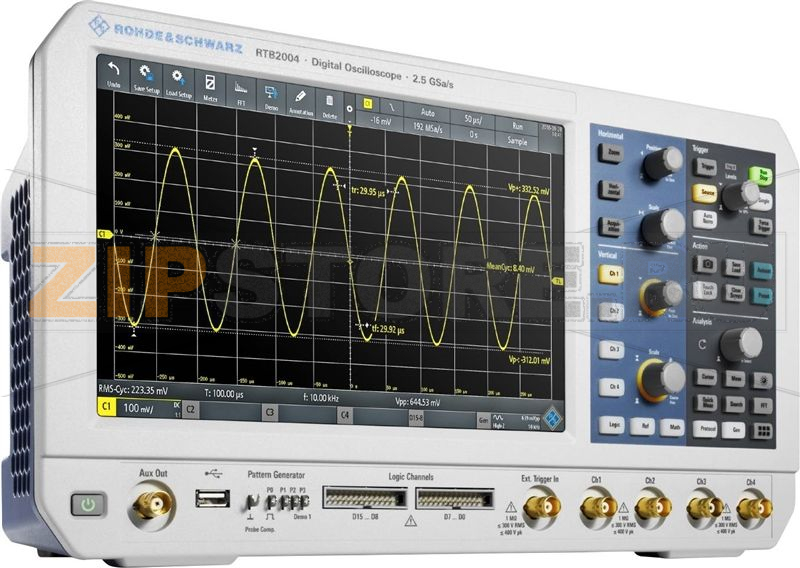Viewport: 800px width, 568px height.
Task: Open the Run status field
Action: [517, 125]
